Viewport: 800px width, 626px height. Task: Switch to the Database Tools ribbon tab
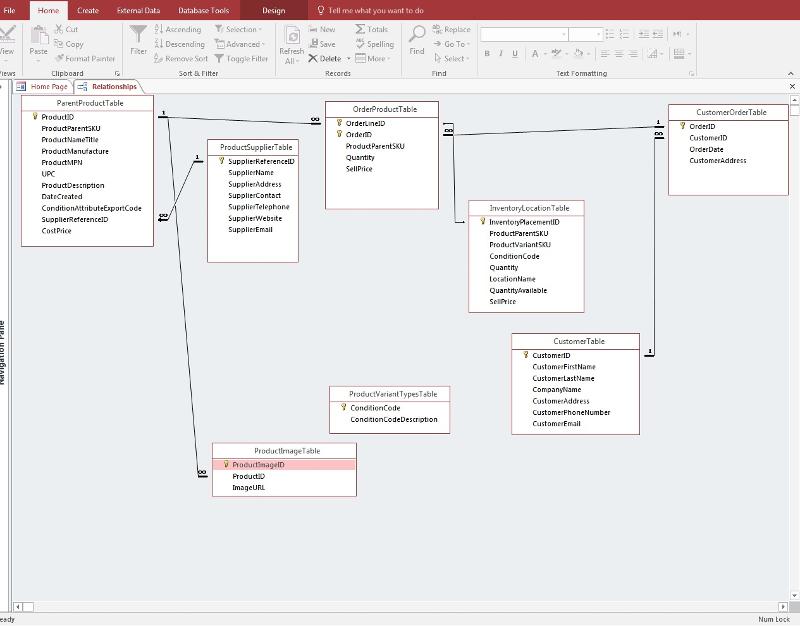click(x=203, y=10)
